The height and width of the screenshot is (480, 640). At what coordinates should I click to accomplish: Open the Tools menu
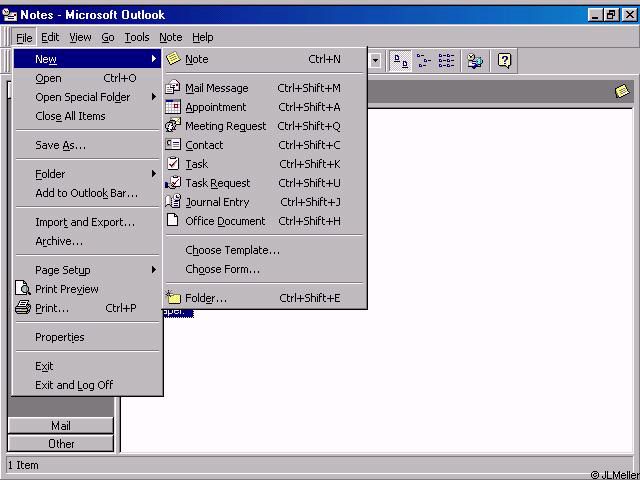click(x=137, y=38)
